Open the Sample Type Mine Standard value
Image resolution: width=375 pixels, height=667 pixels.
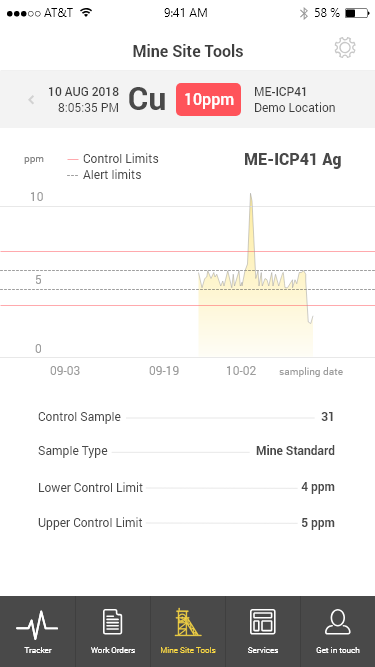point(295,450)
